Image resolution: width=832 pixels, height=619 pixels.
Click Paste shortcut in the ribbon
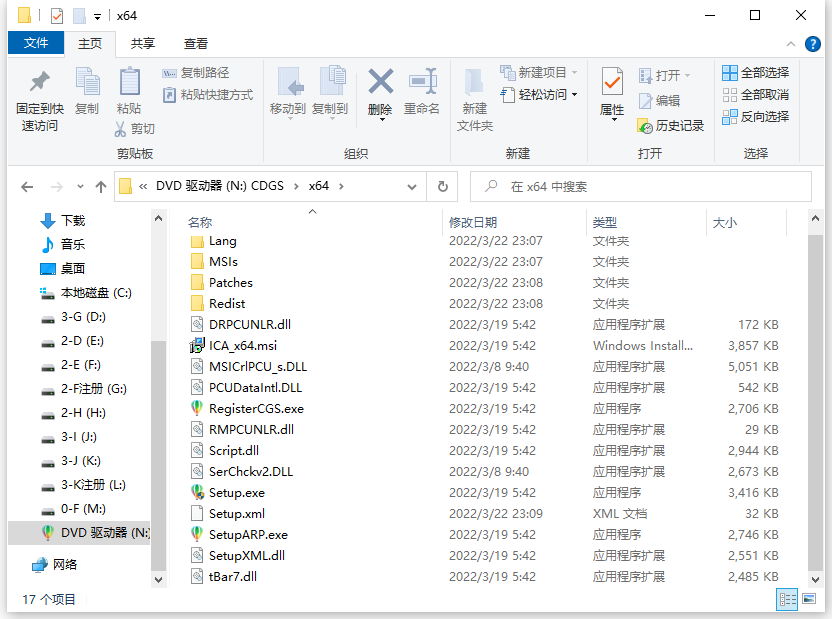[208, 95]
